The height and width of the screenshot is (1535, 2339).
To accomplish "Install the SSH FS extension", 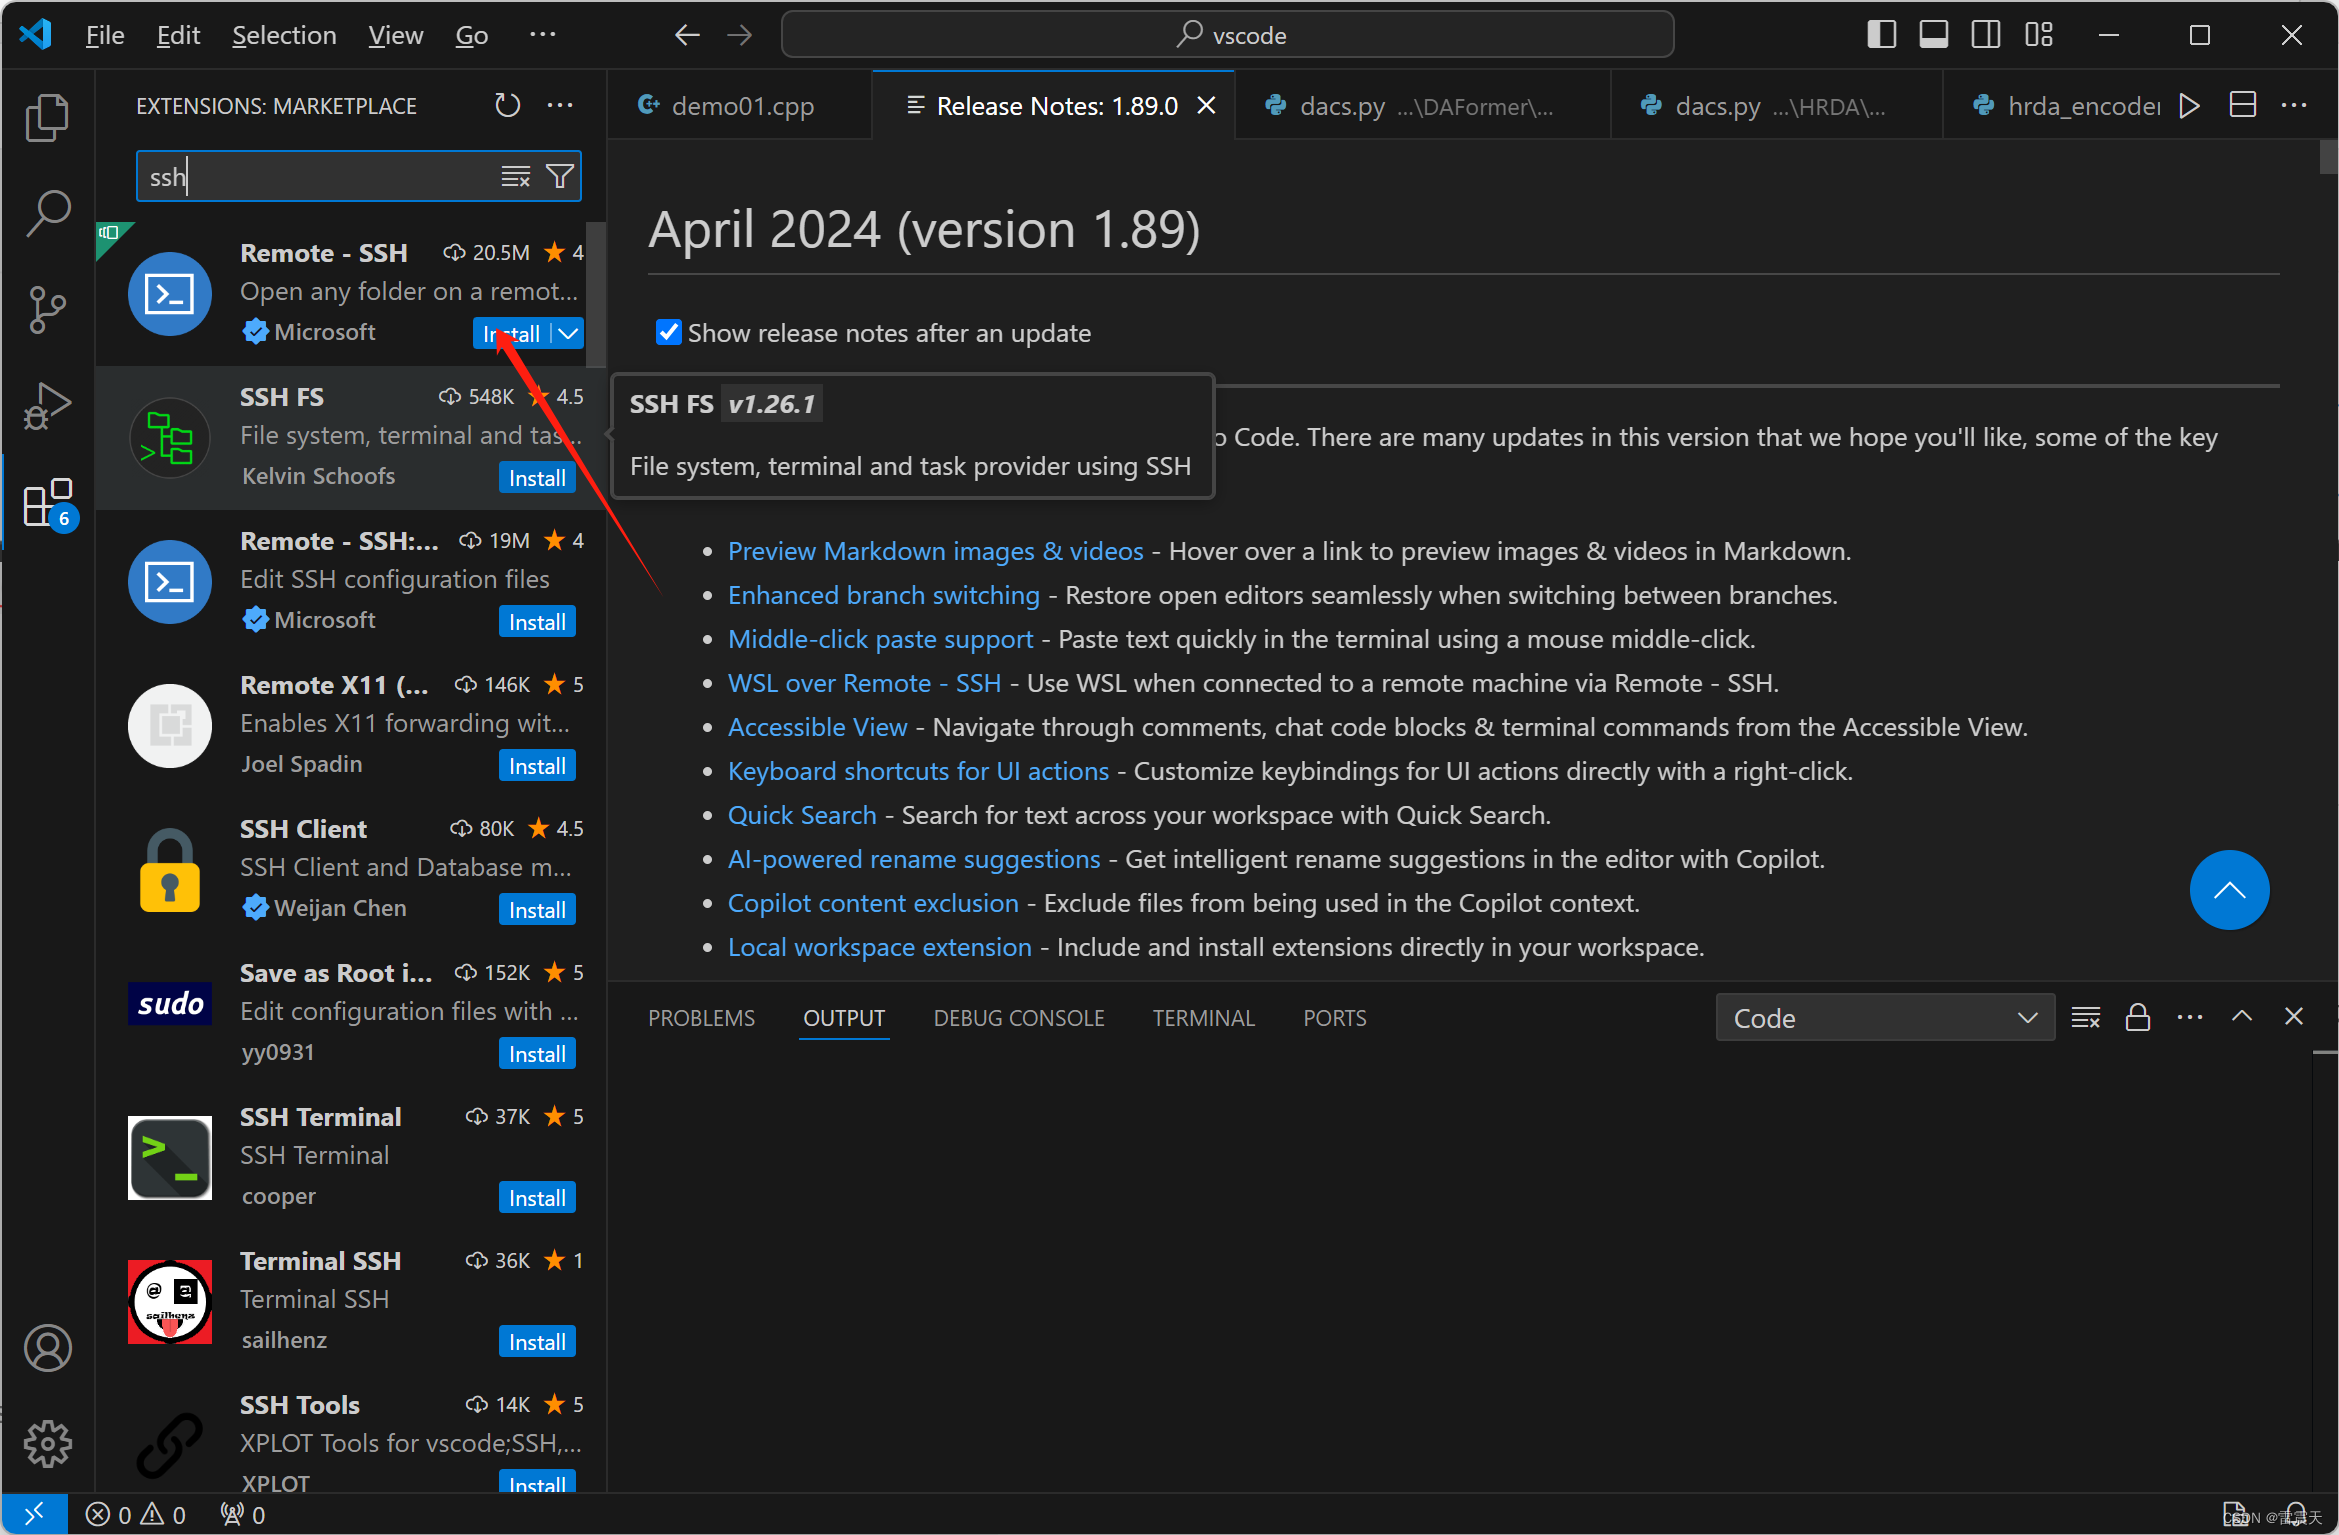I will tap(537, 478).
